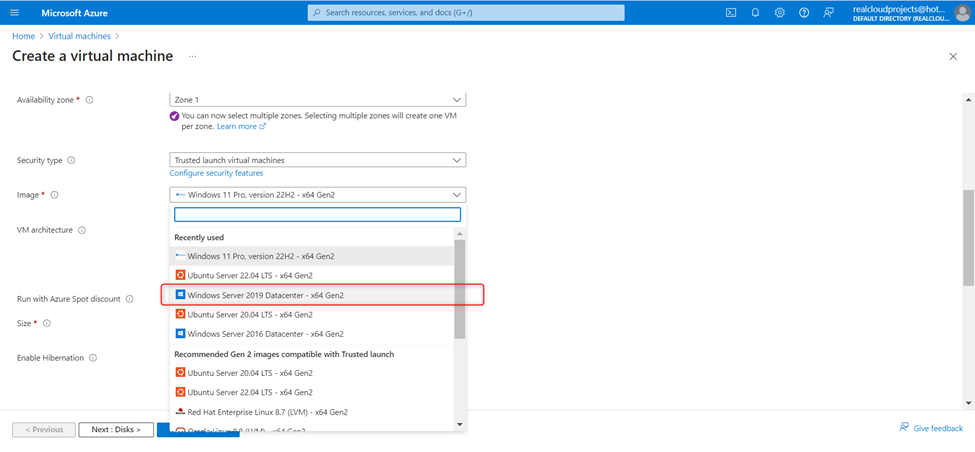Screen dimensions: 975x452
Task: Close the Create a virtual machine blade
Action: coord(953,57)
